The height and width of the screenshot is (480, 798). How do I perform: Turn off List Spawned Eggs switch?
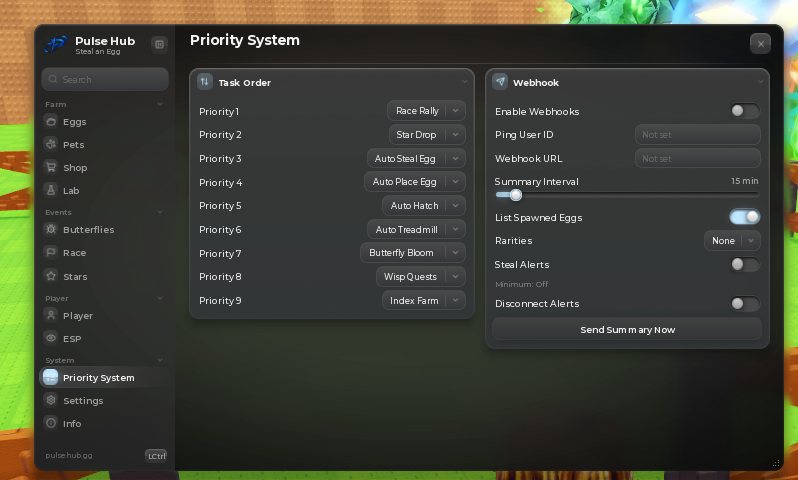point(745,217)
